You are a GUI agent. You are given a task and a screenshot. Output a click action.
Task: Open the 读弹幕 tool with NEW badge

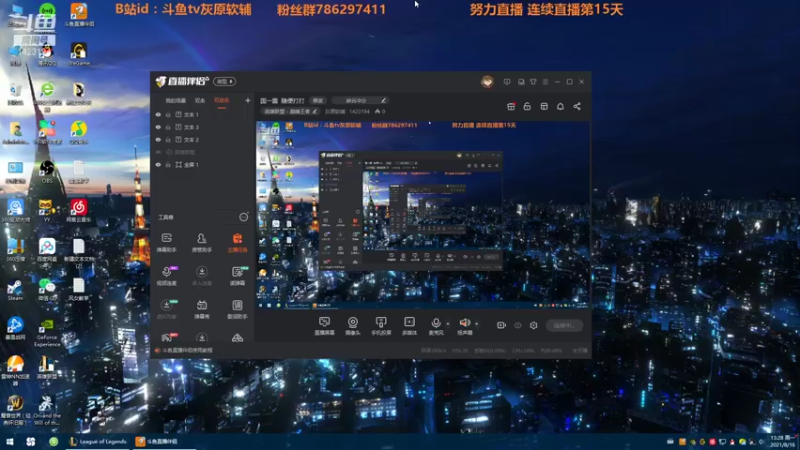pos(237,276)
